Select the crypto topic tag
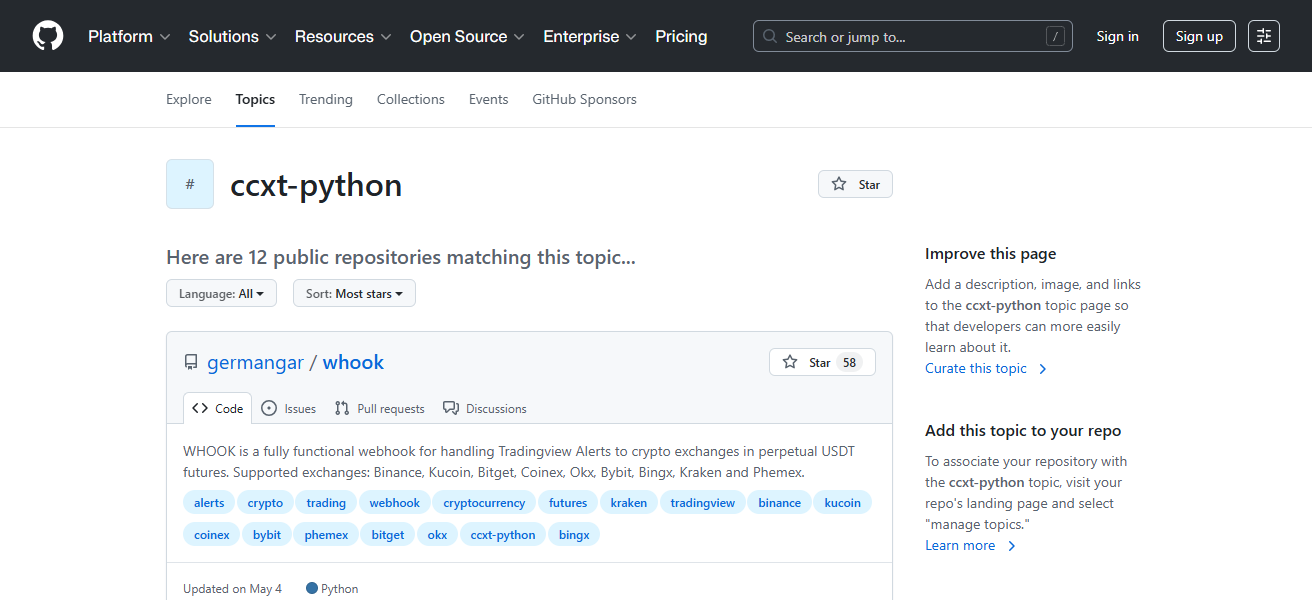1312x600 pixels. coord(265,502)
